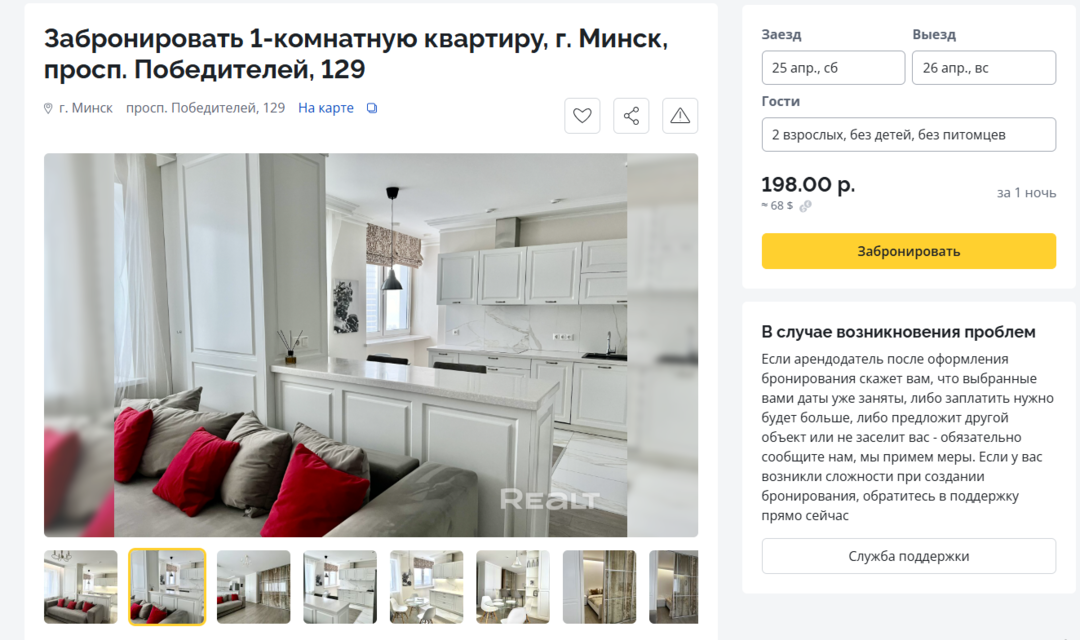The height and width of the screenshot is (640, 1080).
Task: Open На карте map link
Action: (x=326, y=108)
